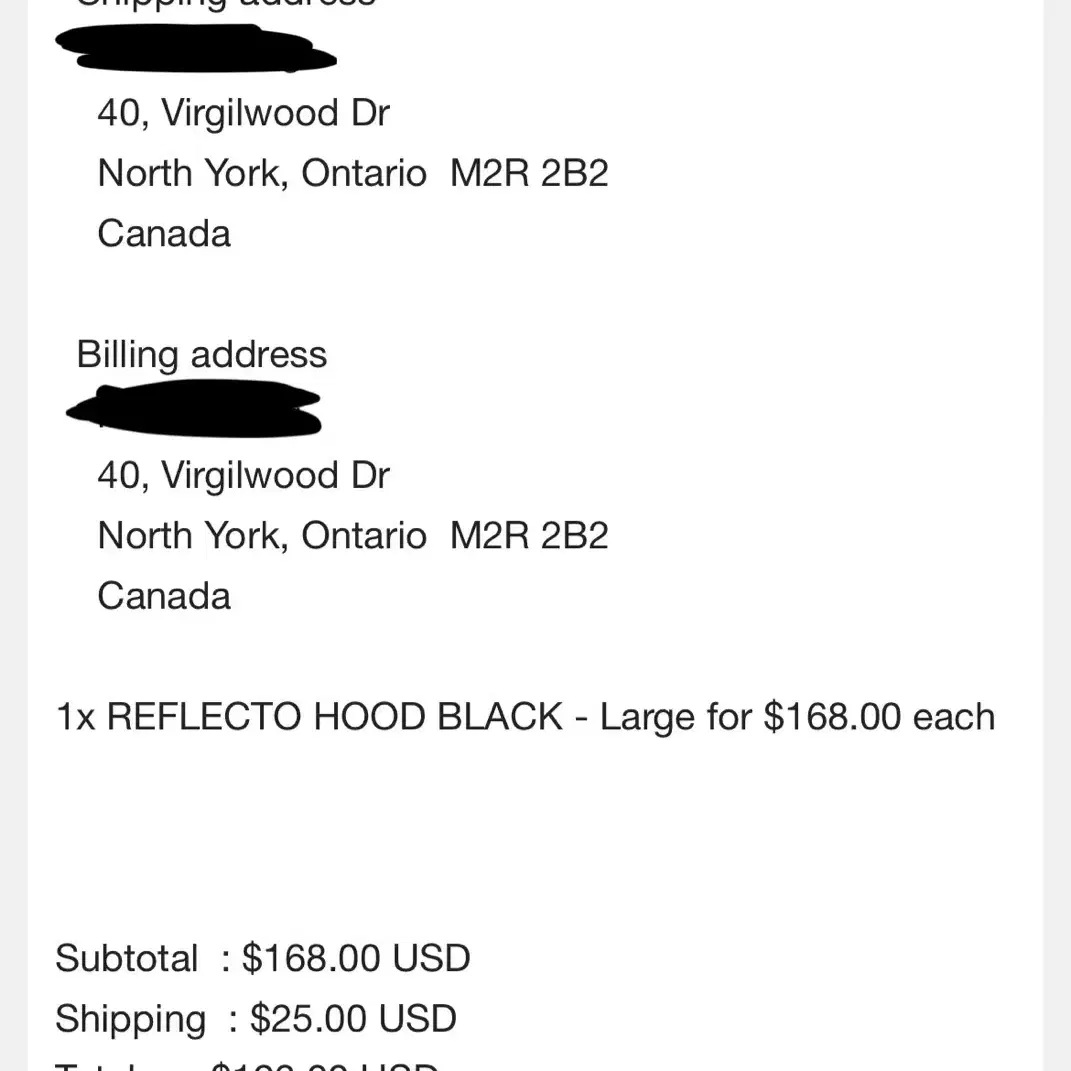Click billing city North York, Ontario

point(262,536)
